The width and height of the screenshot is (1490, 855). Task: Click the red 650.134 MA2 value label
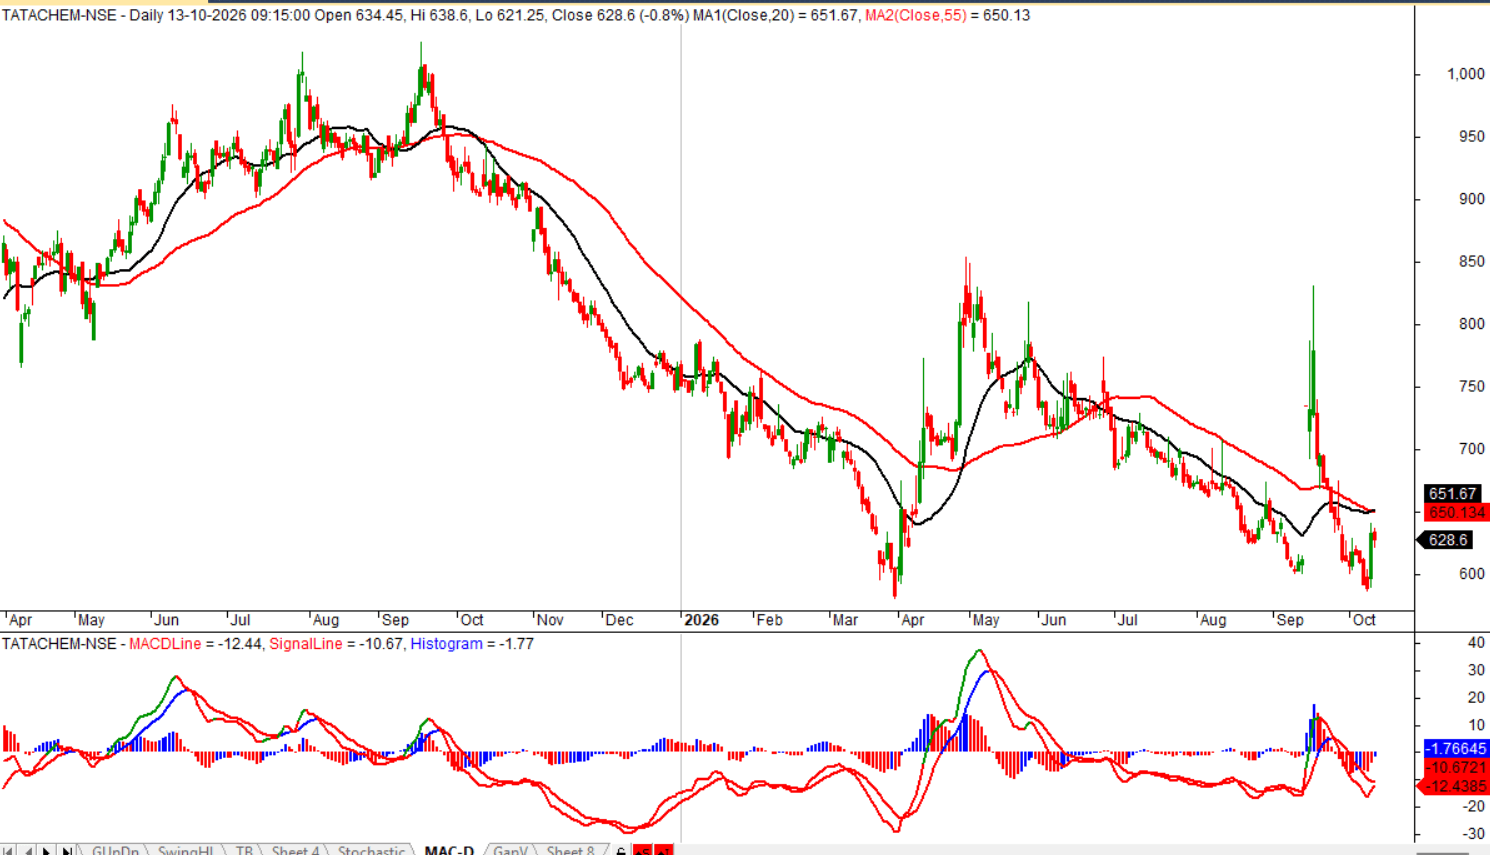1456,513
